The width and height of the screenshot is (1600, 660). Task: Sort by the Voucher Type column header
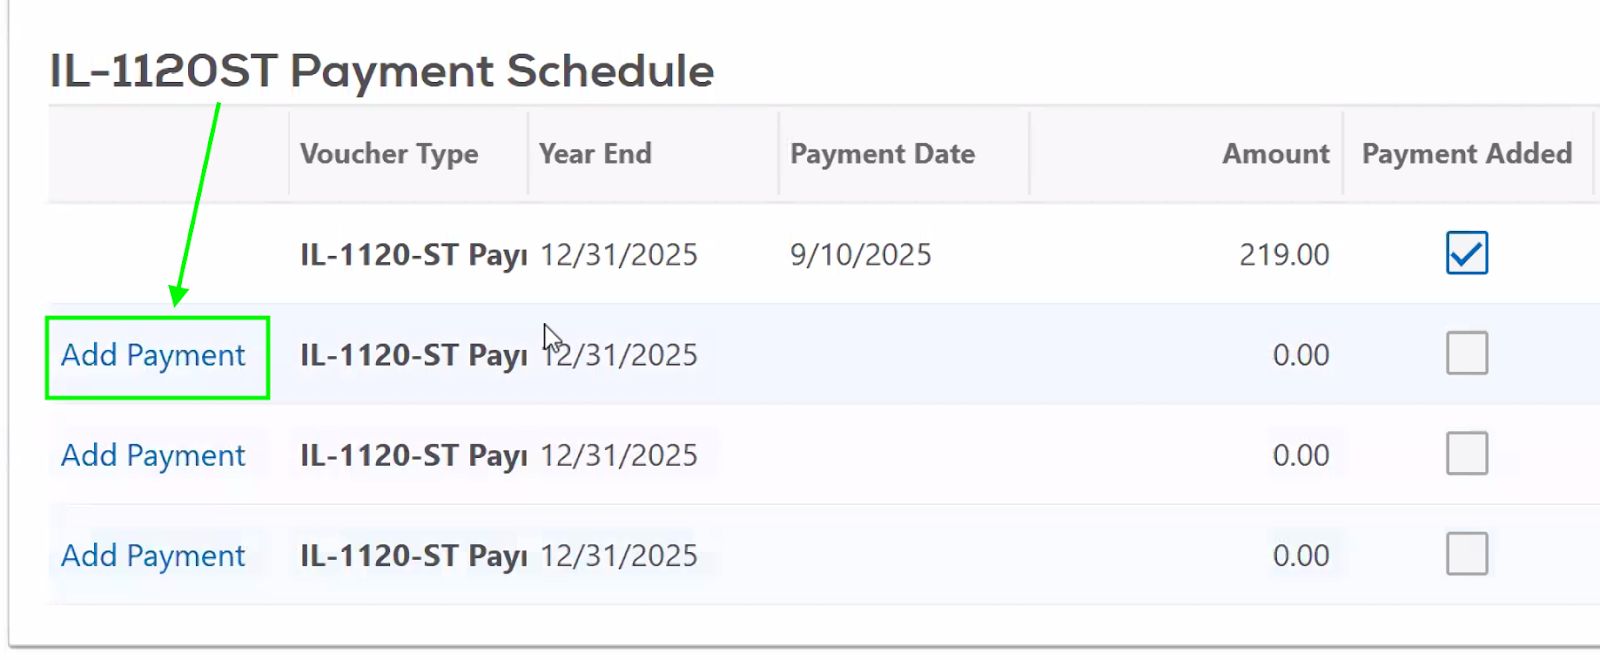(x=389, y=154)
